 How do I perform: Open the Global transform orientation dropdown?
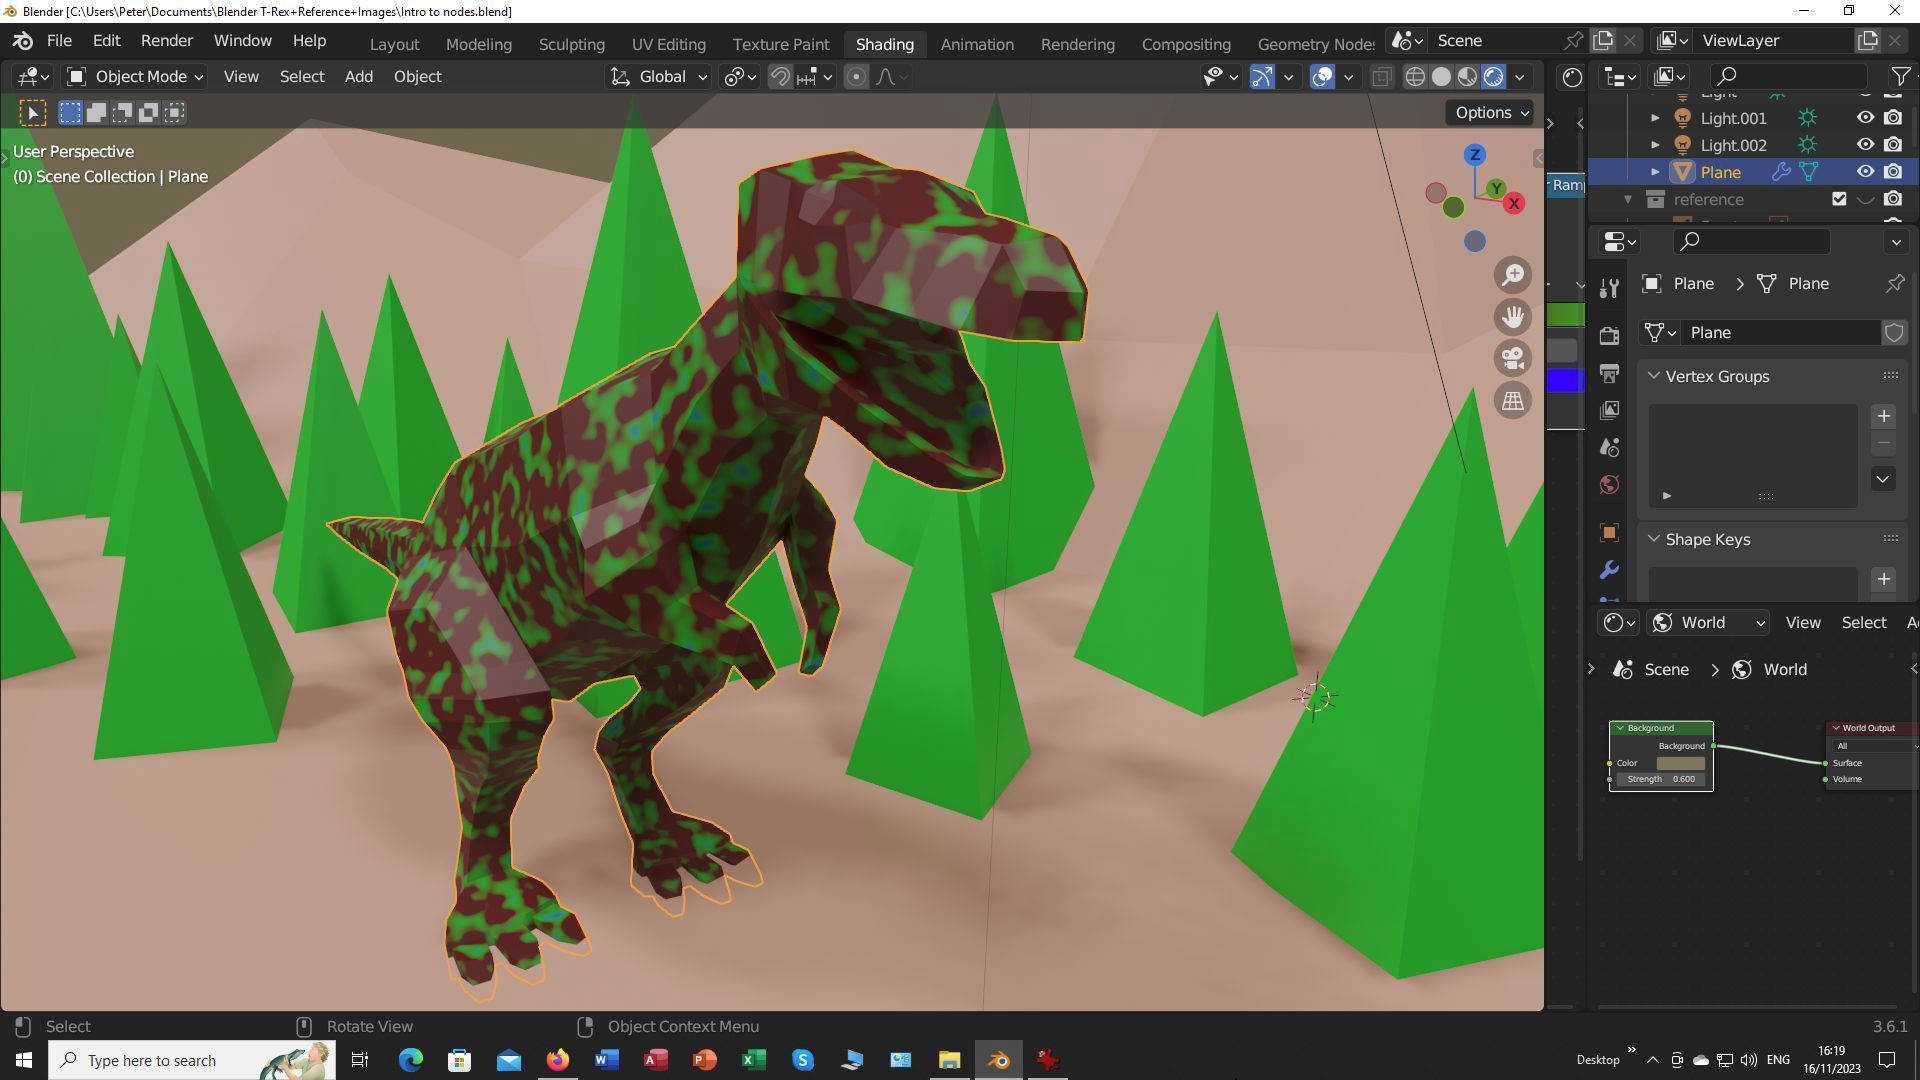660,77
